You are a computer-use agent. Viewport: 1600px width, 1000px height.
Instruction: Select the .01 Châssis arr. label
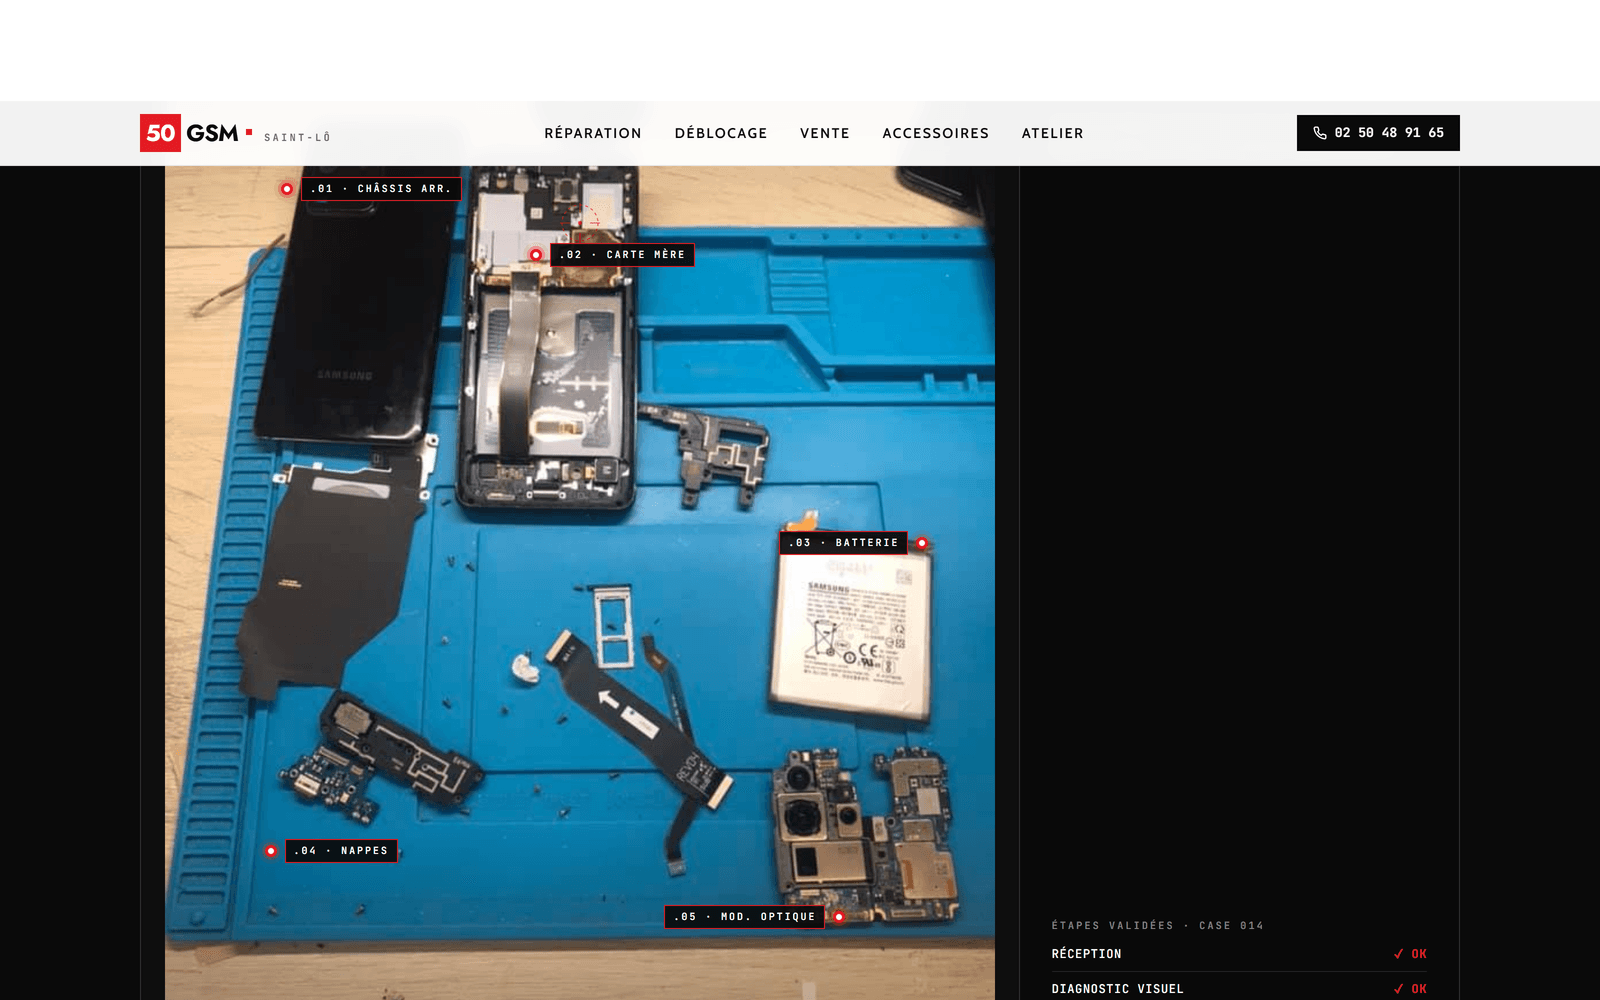381,189
